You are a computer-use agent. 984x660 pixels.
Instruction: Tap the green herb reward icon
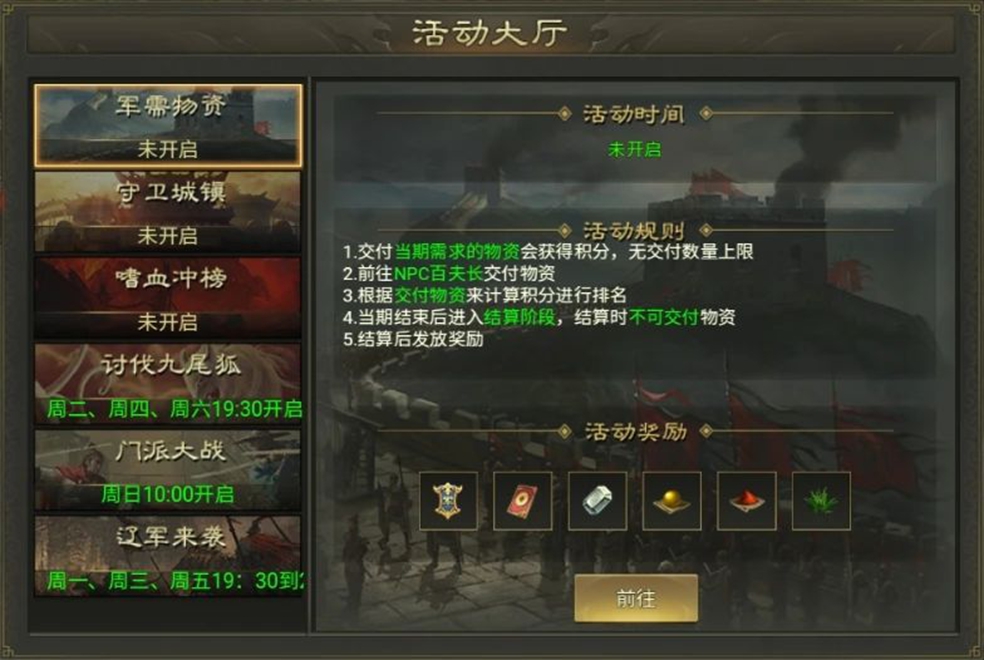[x=821, y=501]
